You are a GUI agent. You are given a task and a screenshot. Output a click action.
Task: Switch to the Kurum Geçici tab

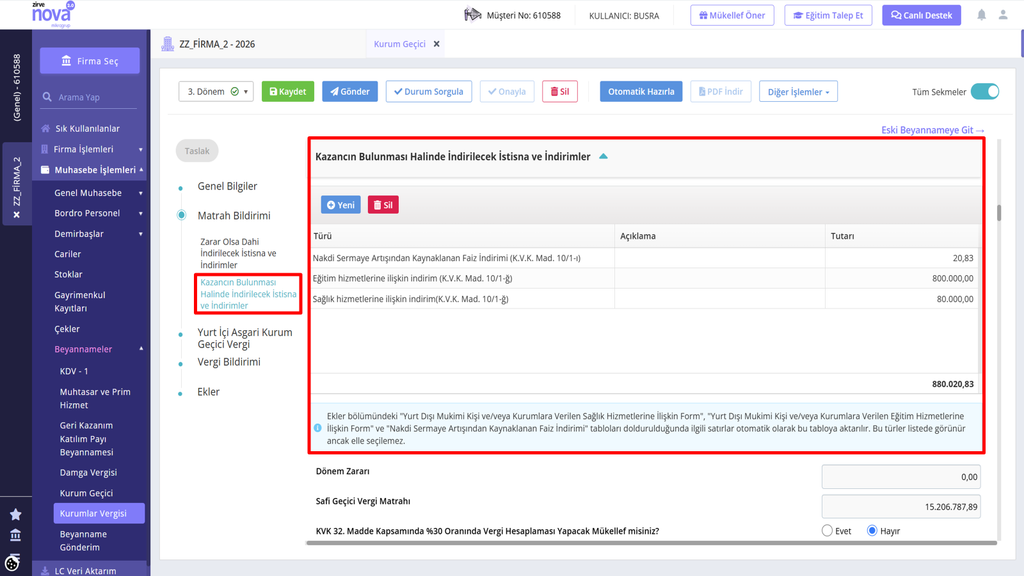coord(399,44)
